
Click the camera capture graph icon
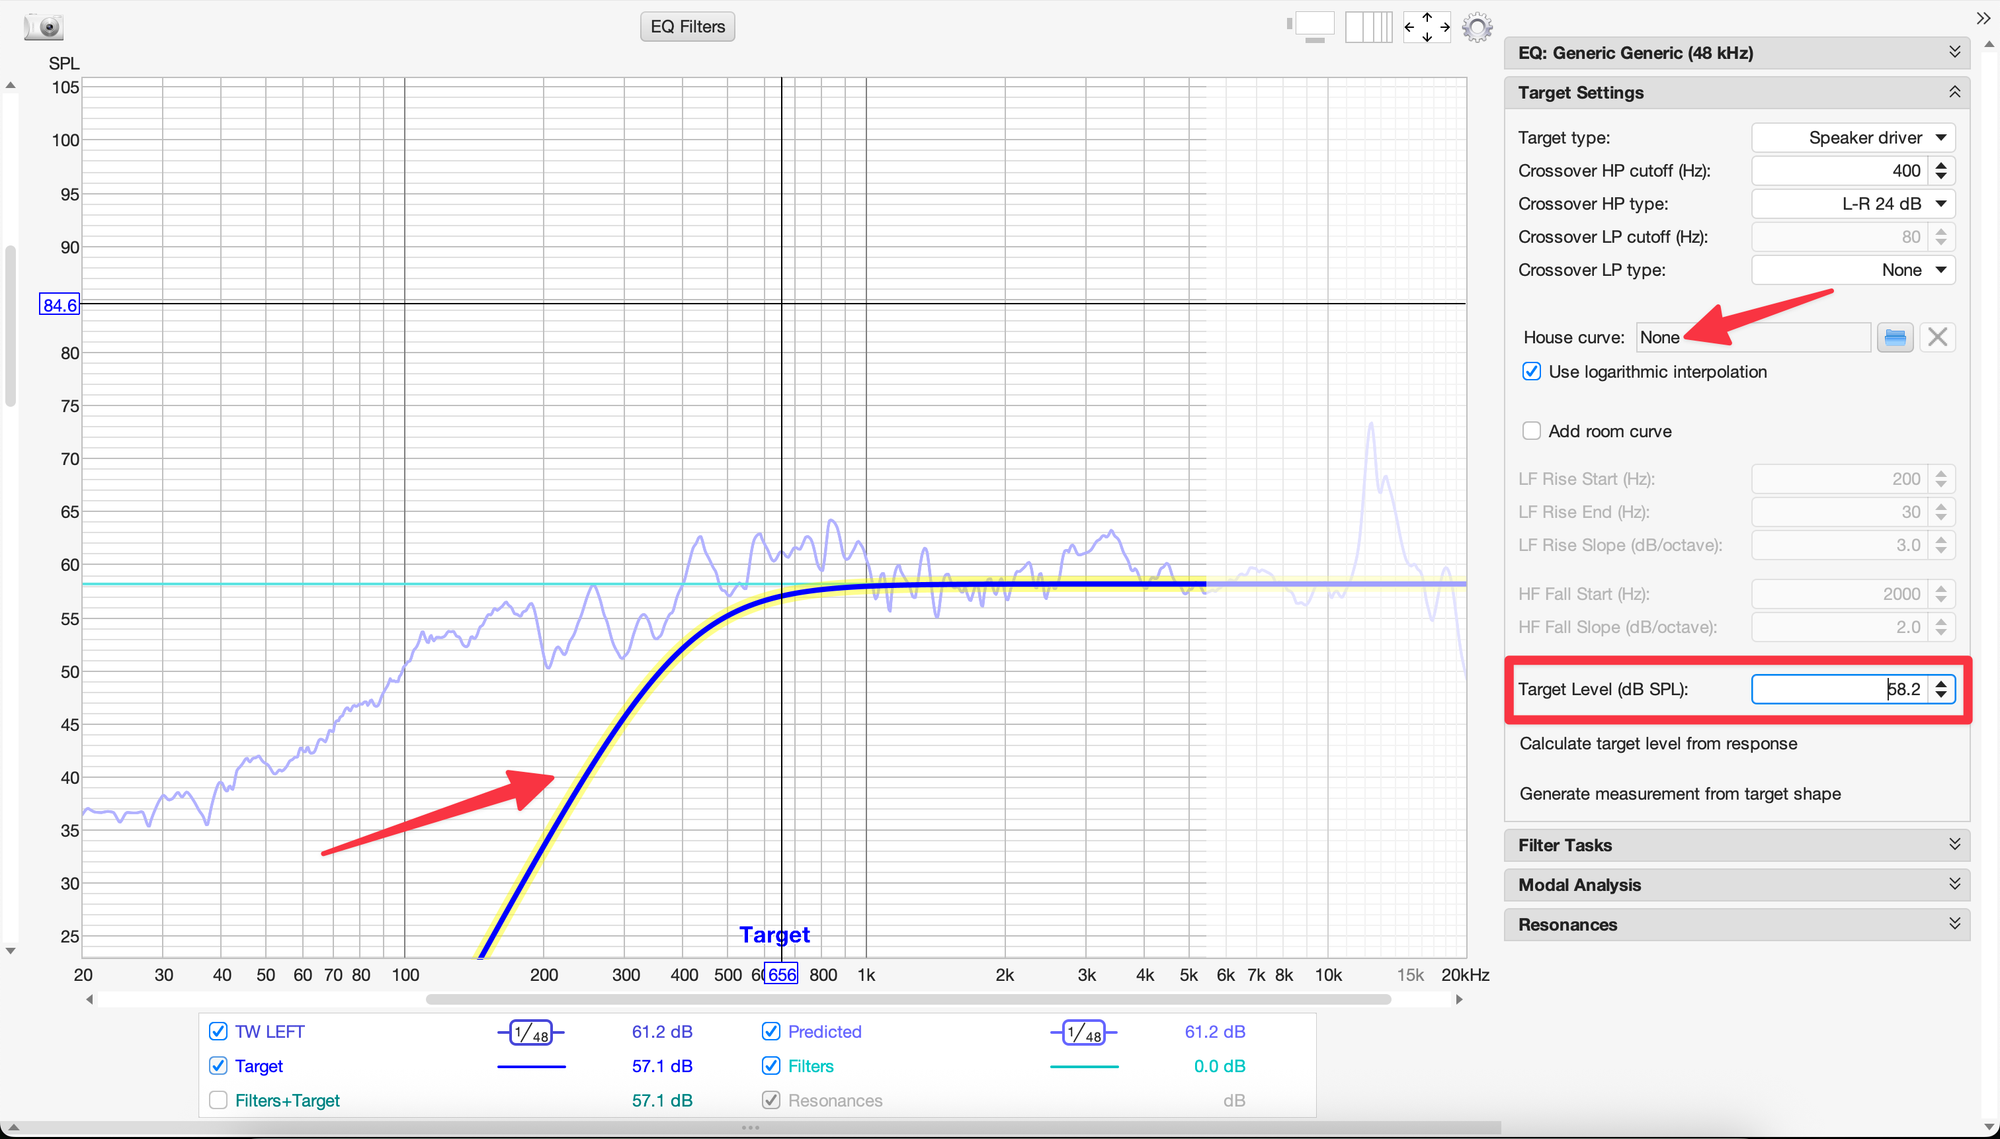point(43,27)
